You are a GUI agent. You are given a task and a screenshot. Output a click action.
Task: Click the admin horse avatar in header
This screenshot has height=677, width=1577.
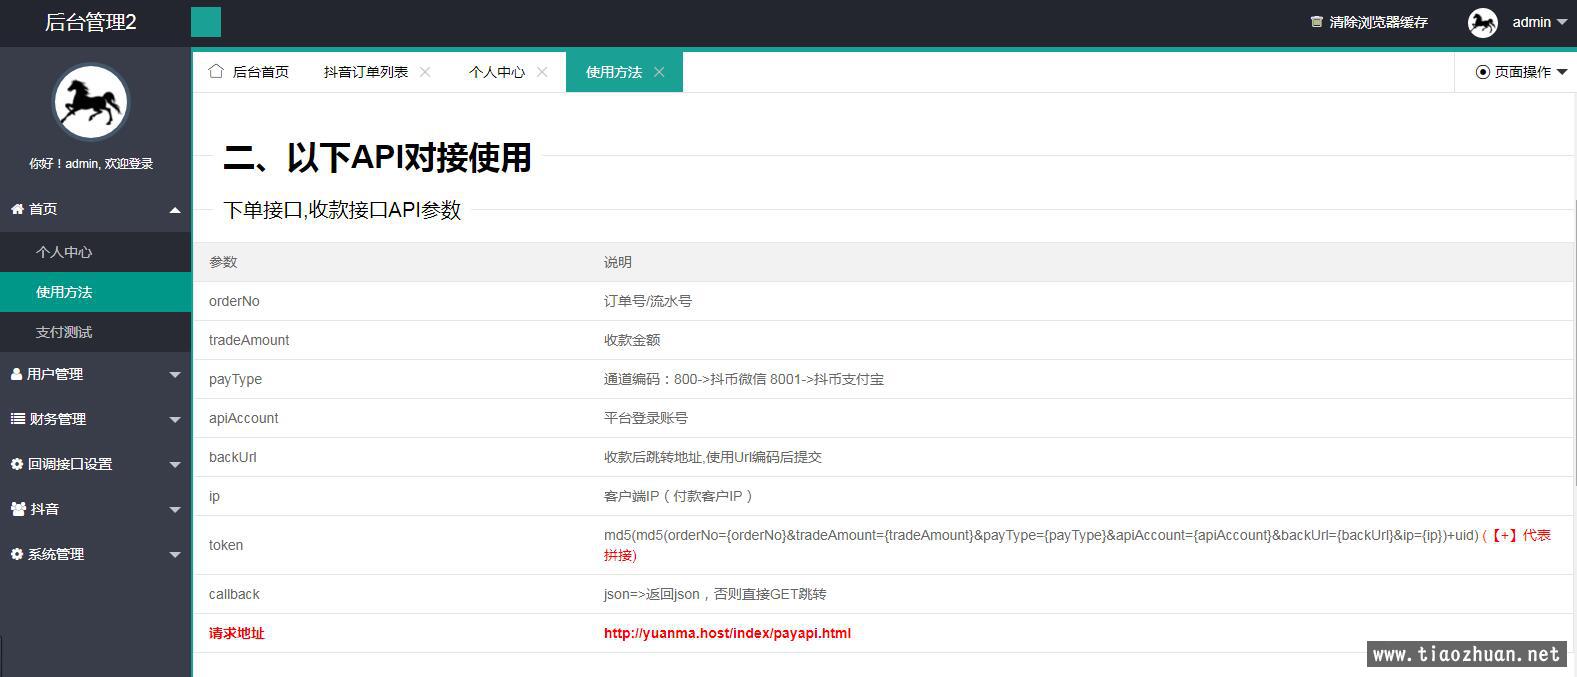pos(1482,22)
